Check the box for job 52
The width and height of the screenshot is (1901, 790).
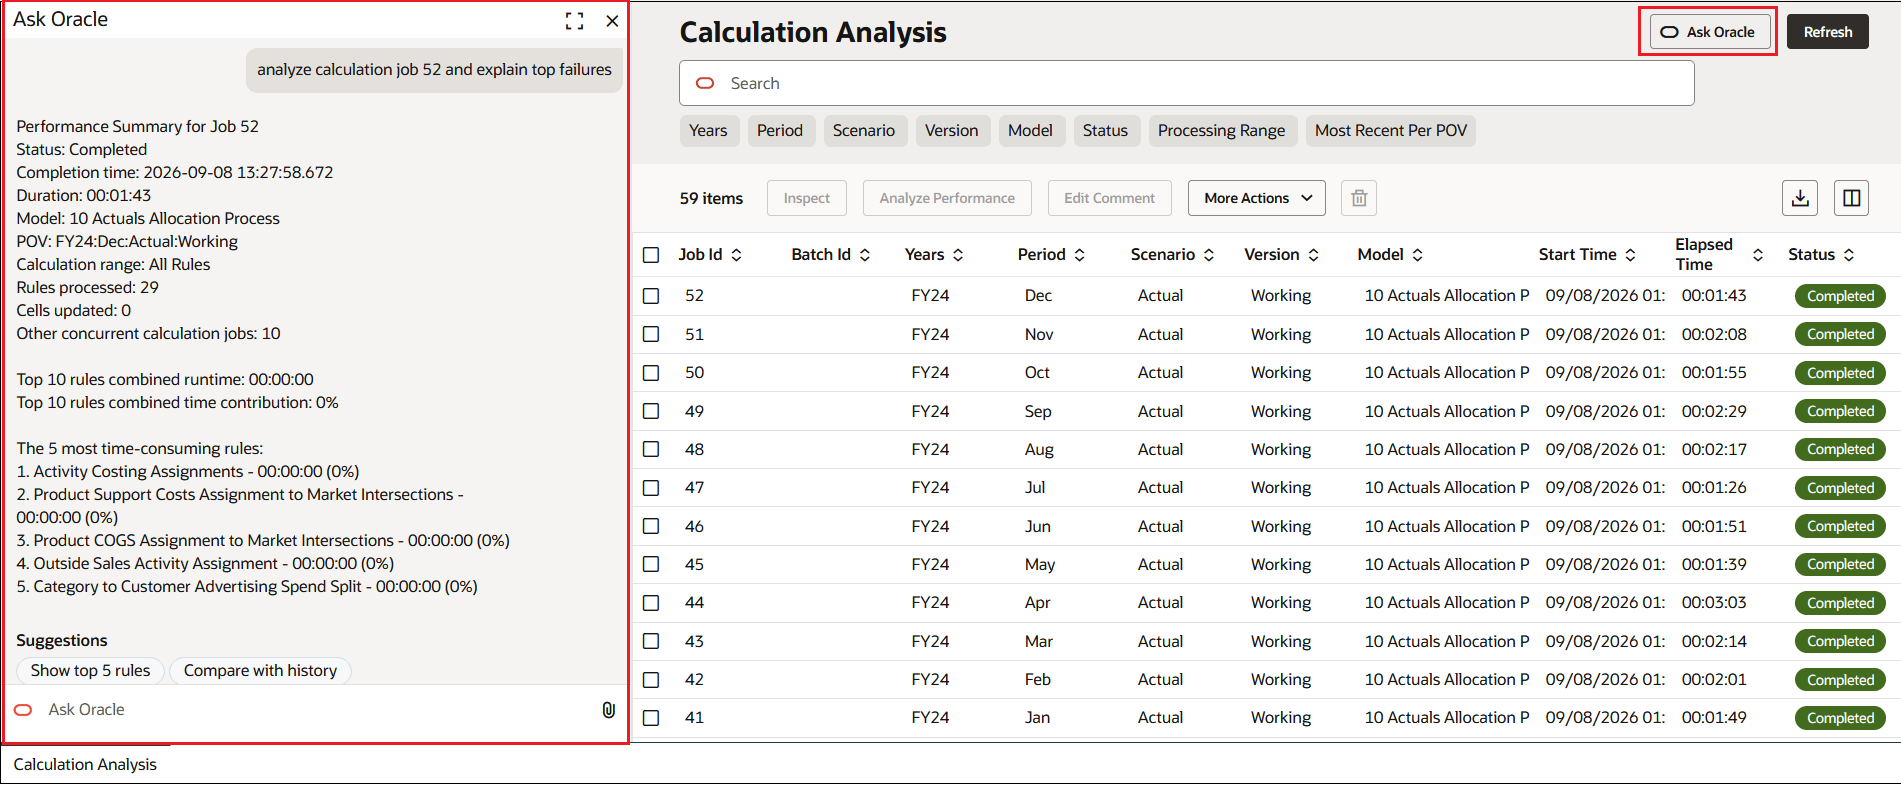click(651, 296)
